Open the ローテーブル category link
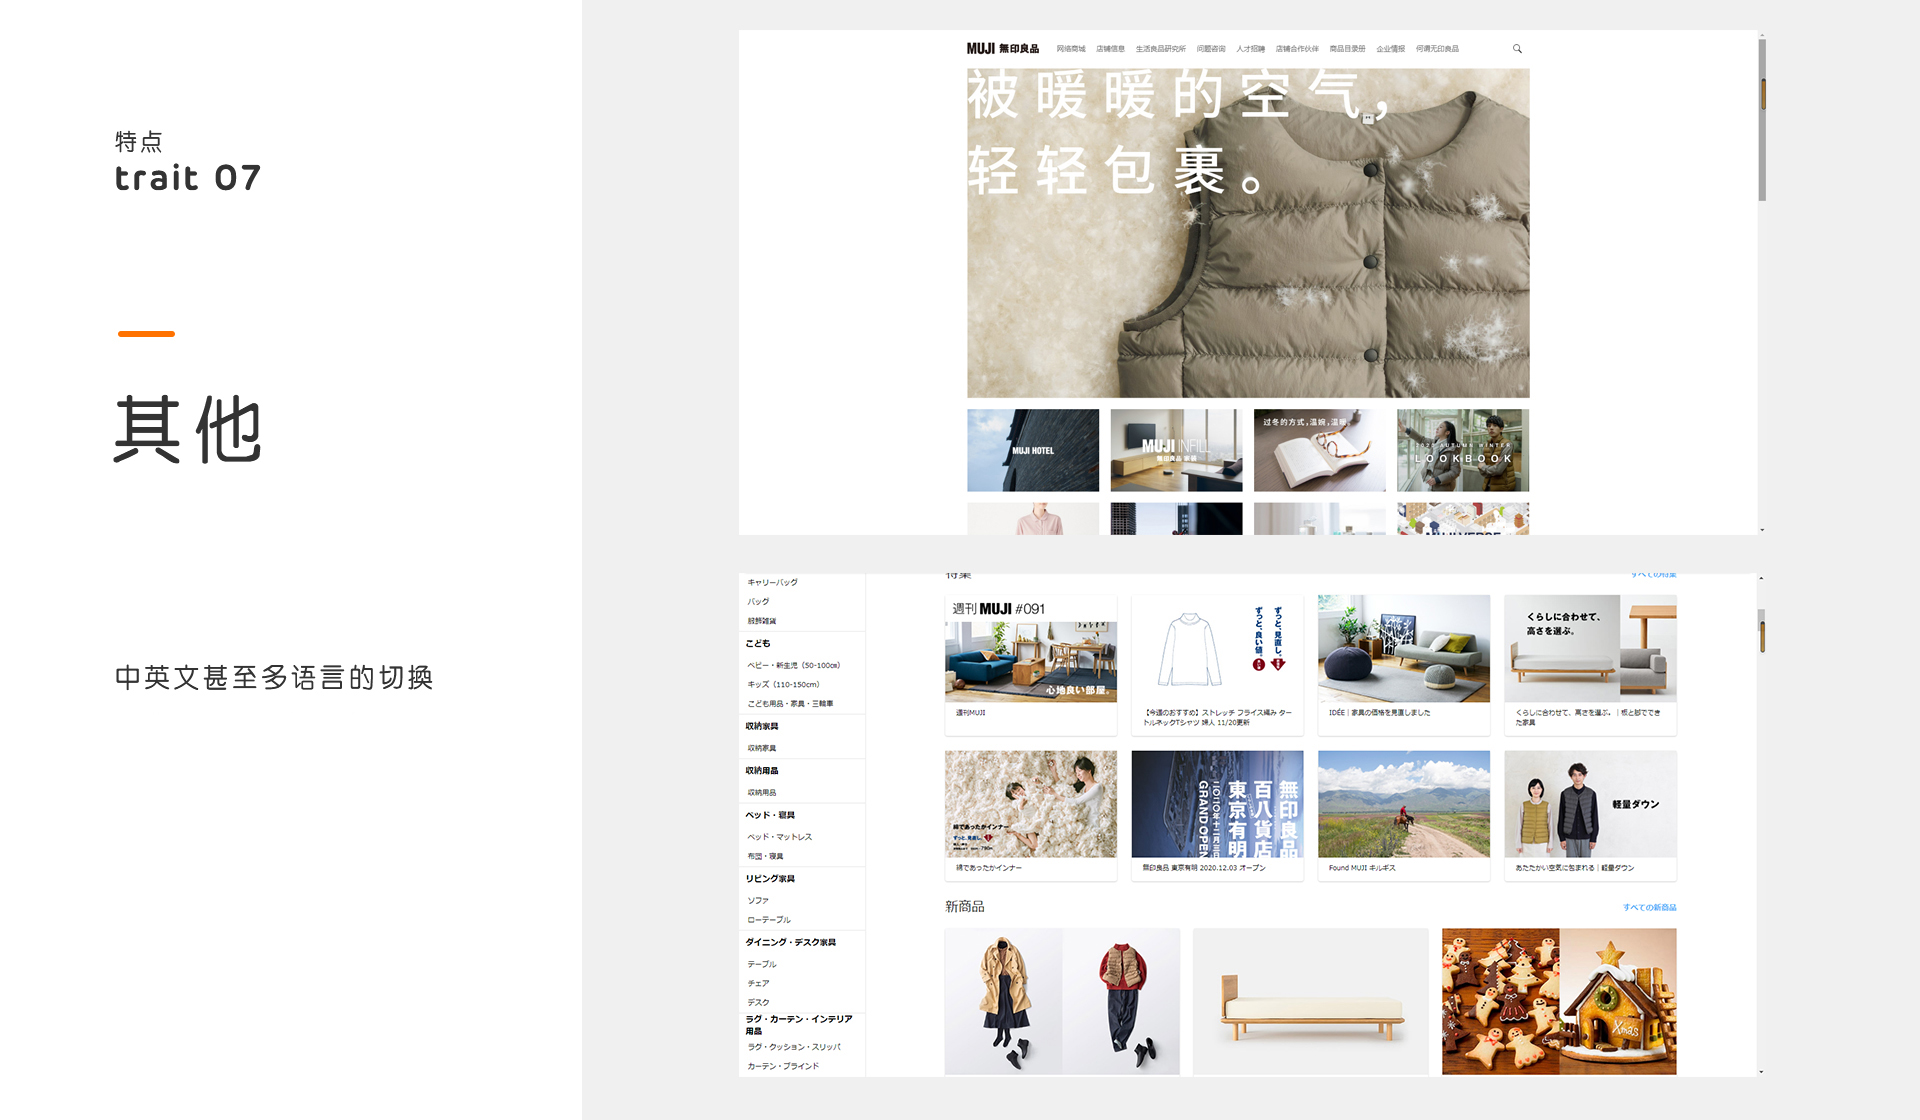1920x1120 pixels. (x=769, y=919)
